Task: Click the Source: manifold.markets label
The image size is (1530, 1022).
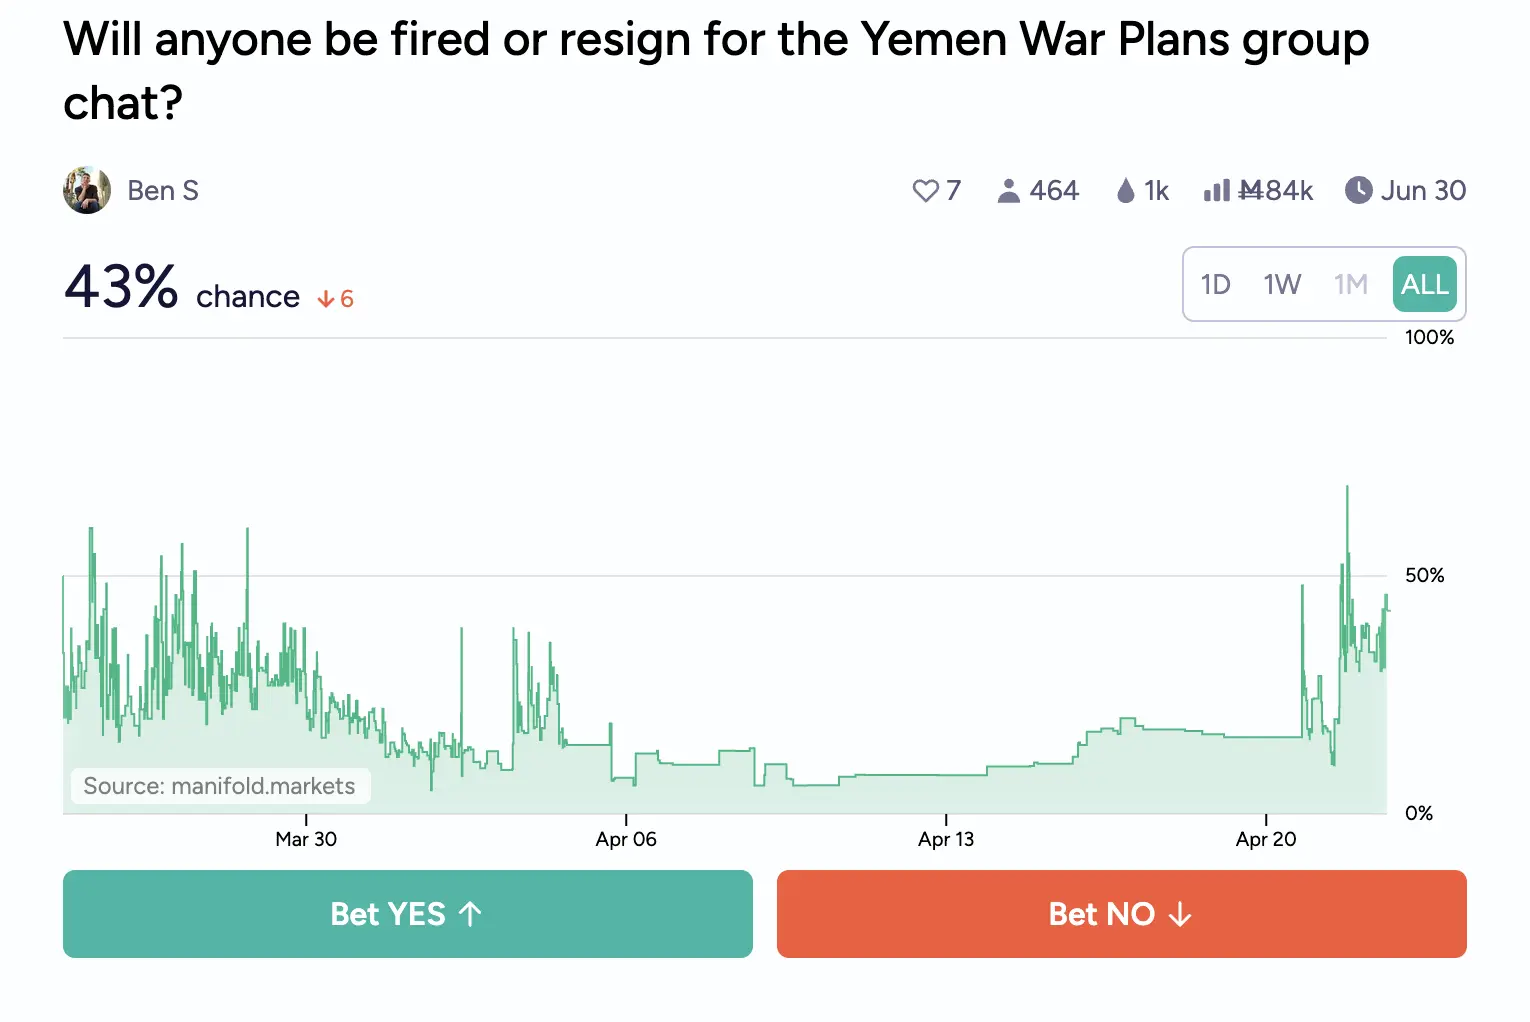Action: [220, 786]
